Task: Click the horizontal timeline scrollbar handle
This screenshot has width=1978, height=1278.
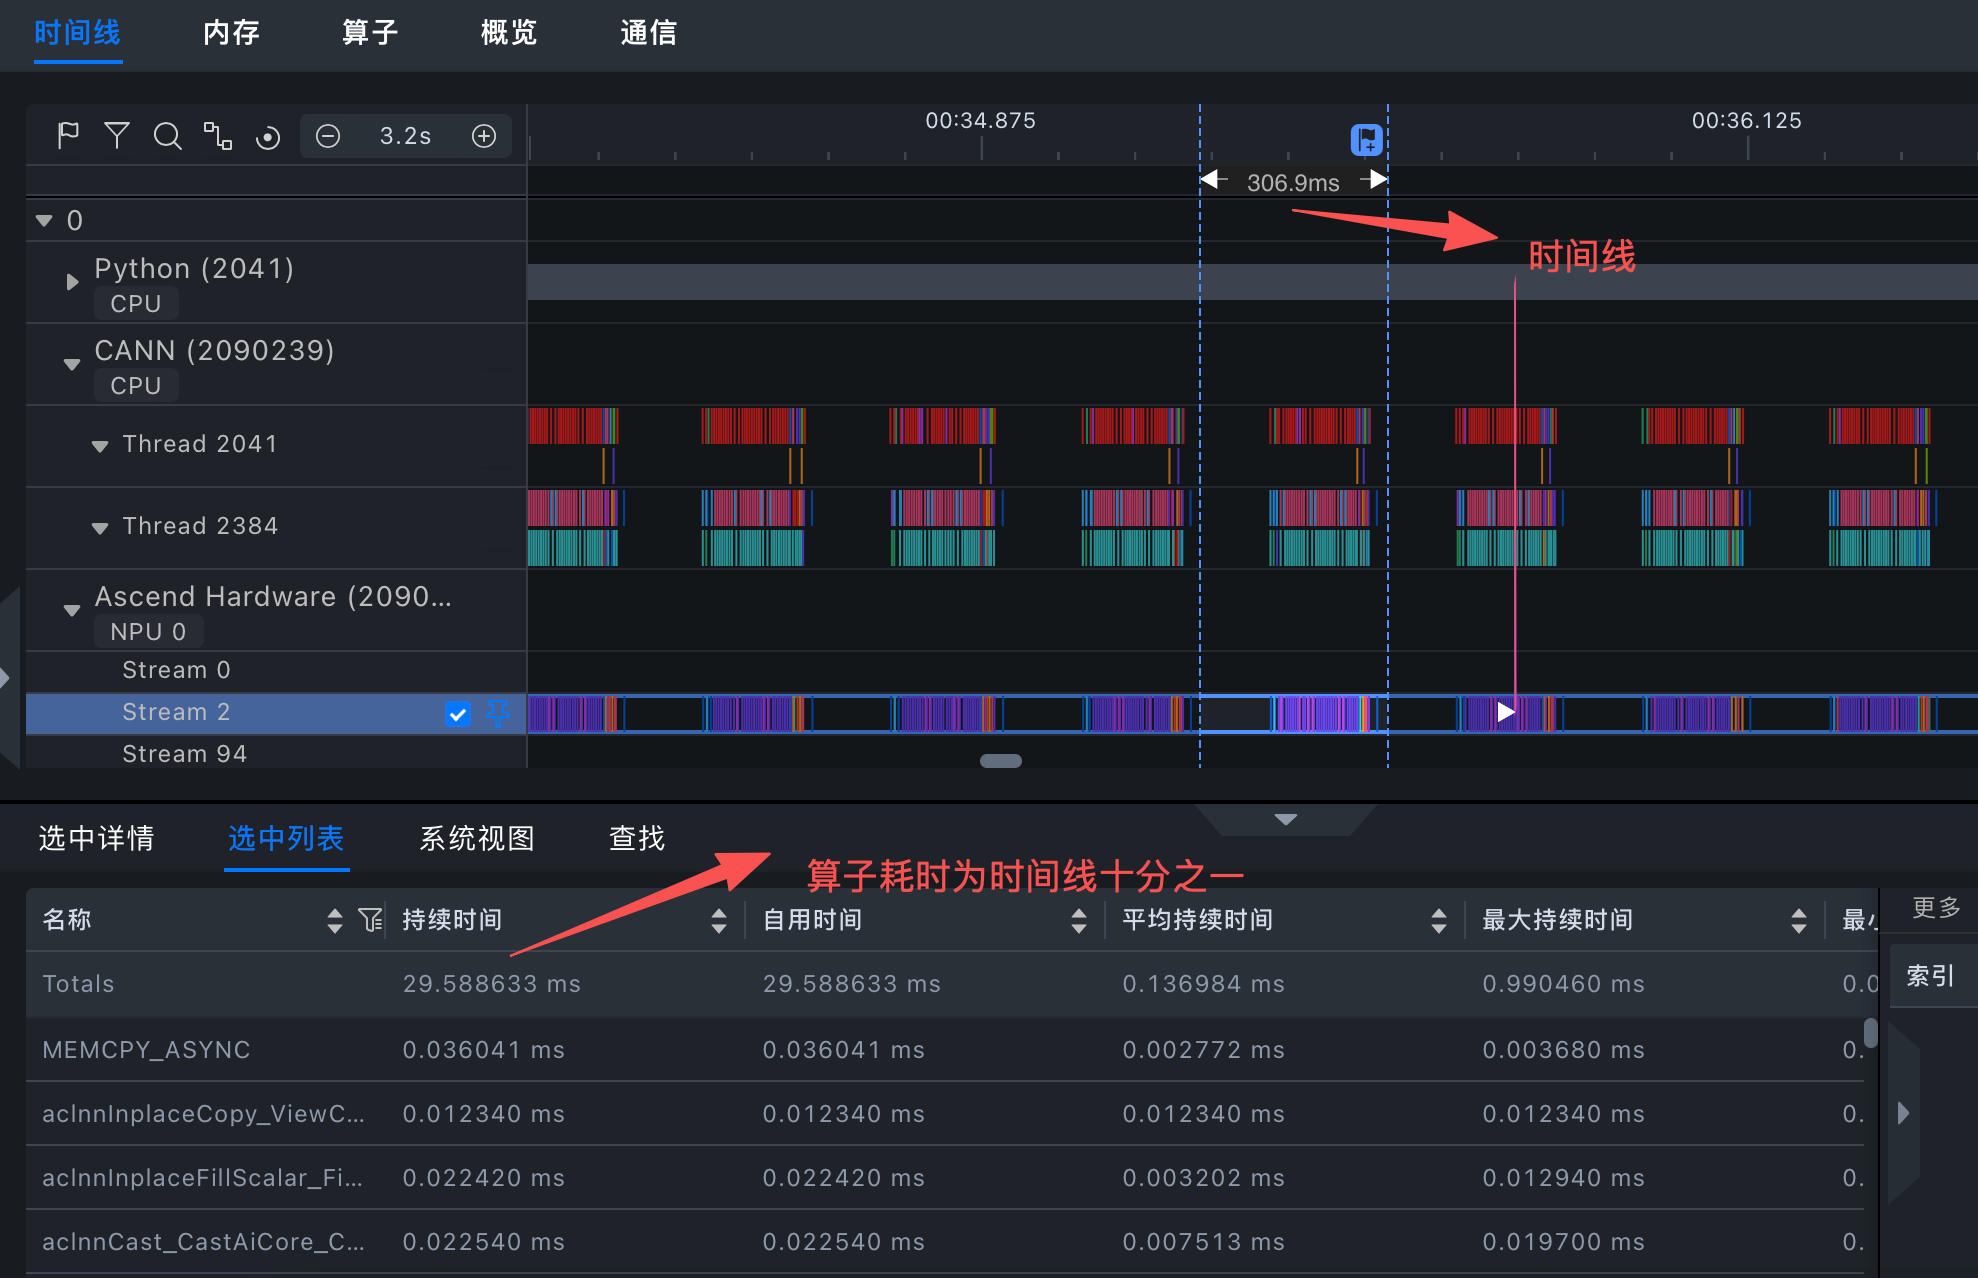Action: click(x=1000, y=761)
